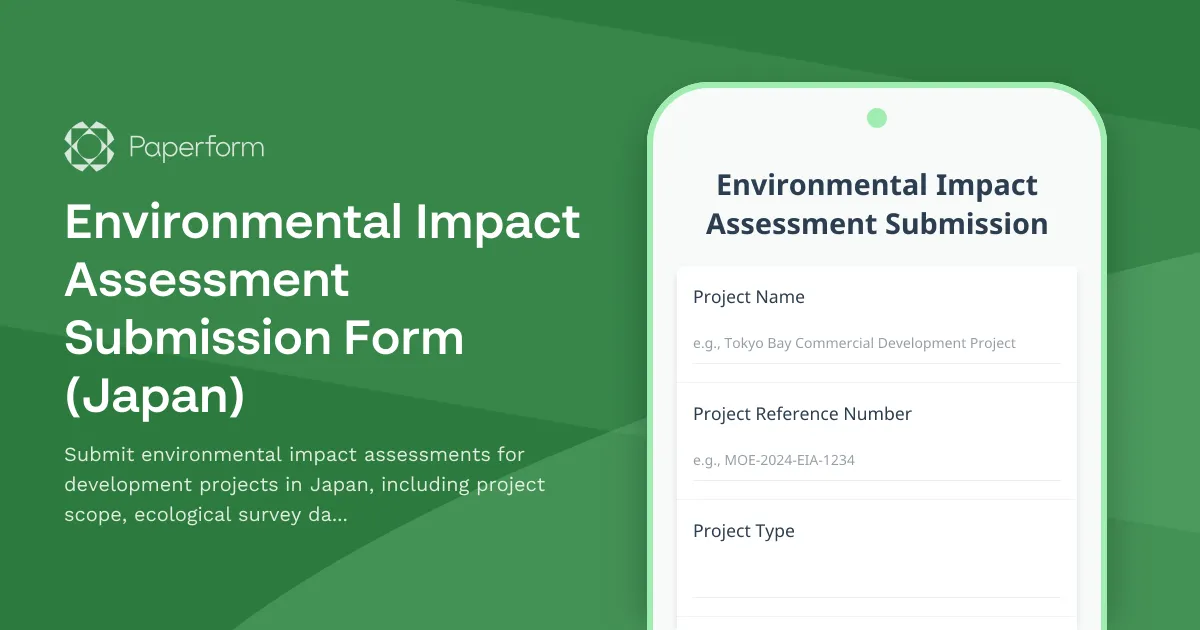
Task: Click the Project Name input field
Action: click(x=877, y=345)
